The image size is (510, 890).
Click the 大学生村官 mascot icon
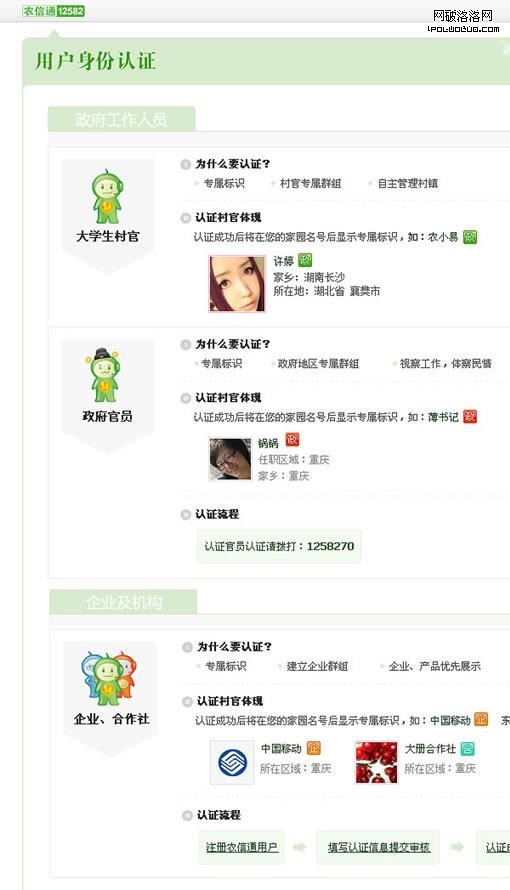click(x=107, y=197)
